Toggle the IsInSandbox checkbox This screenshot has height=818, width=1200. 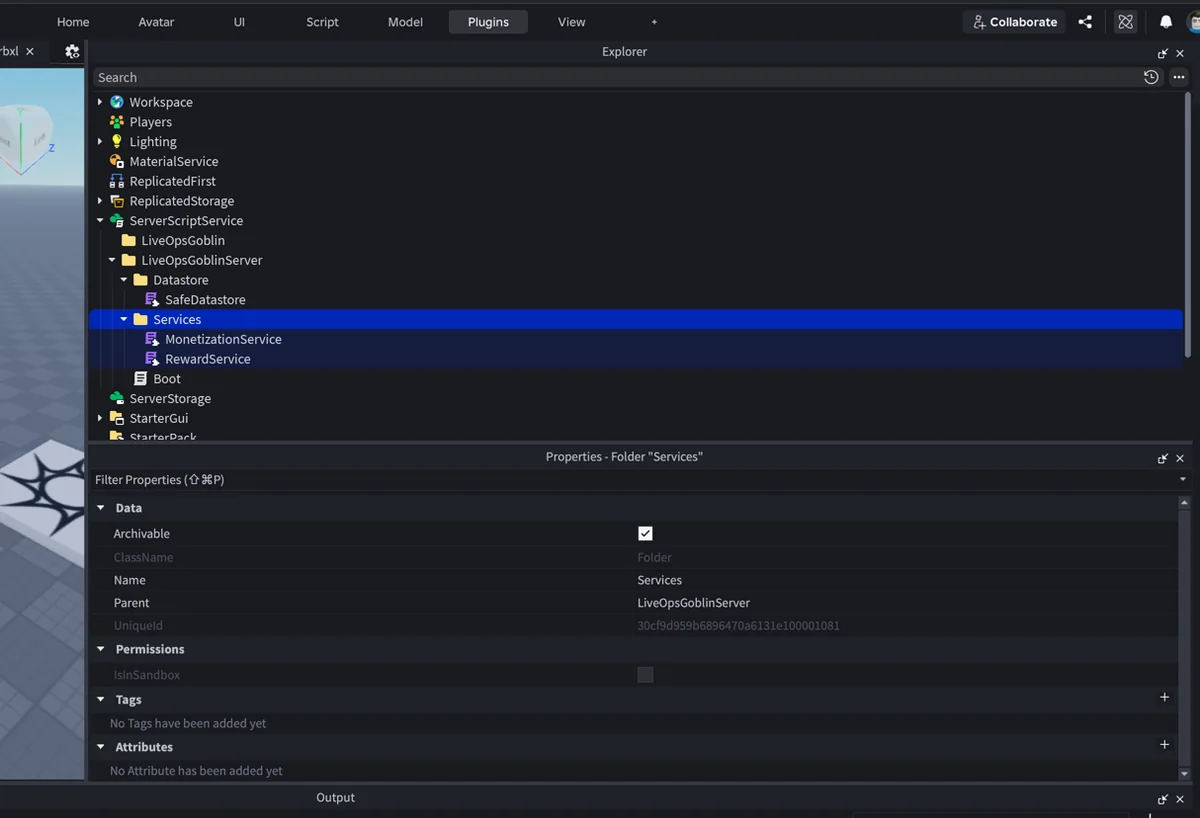[645, 675]
